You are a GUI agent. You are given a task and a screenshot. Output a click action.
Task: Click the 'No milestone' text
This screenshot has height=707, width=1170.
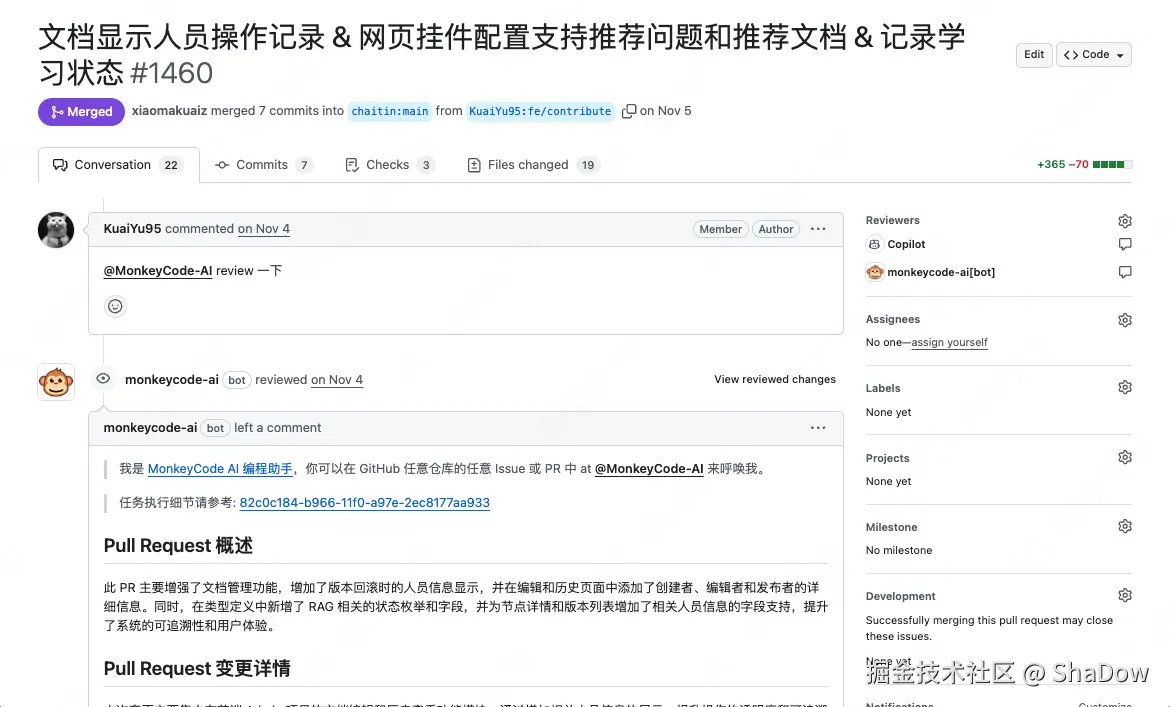pyautogui.click(x=898, y=550)
